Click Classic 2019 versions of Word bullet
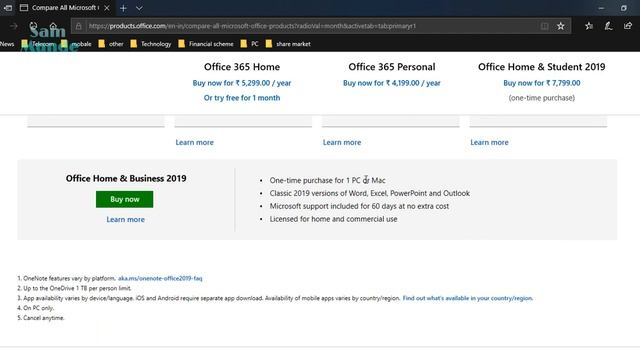Viewport: 640px width, 360px height. [369, 193]
